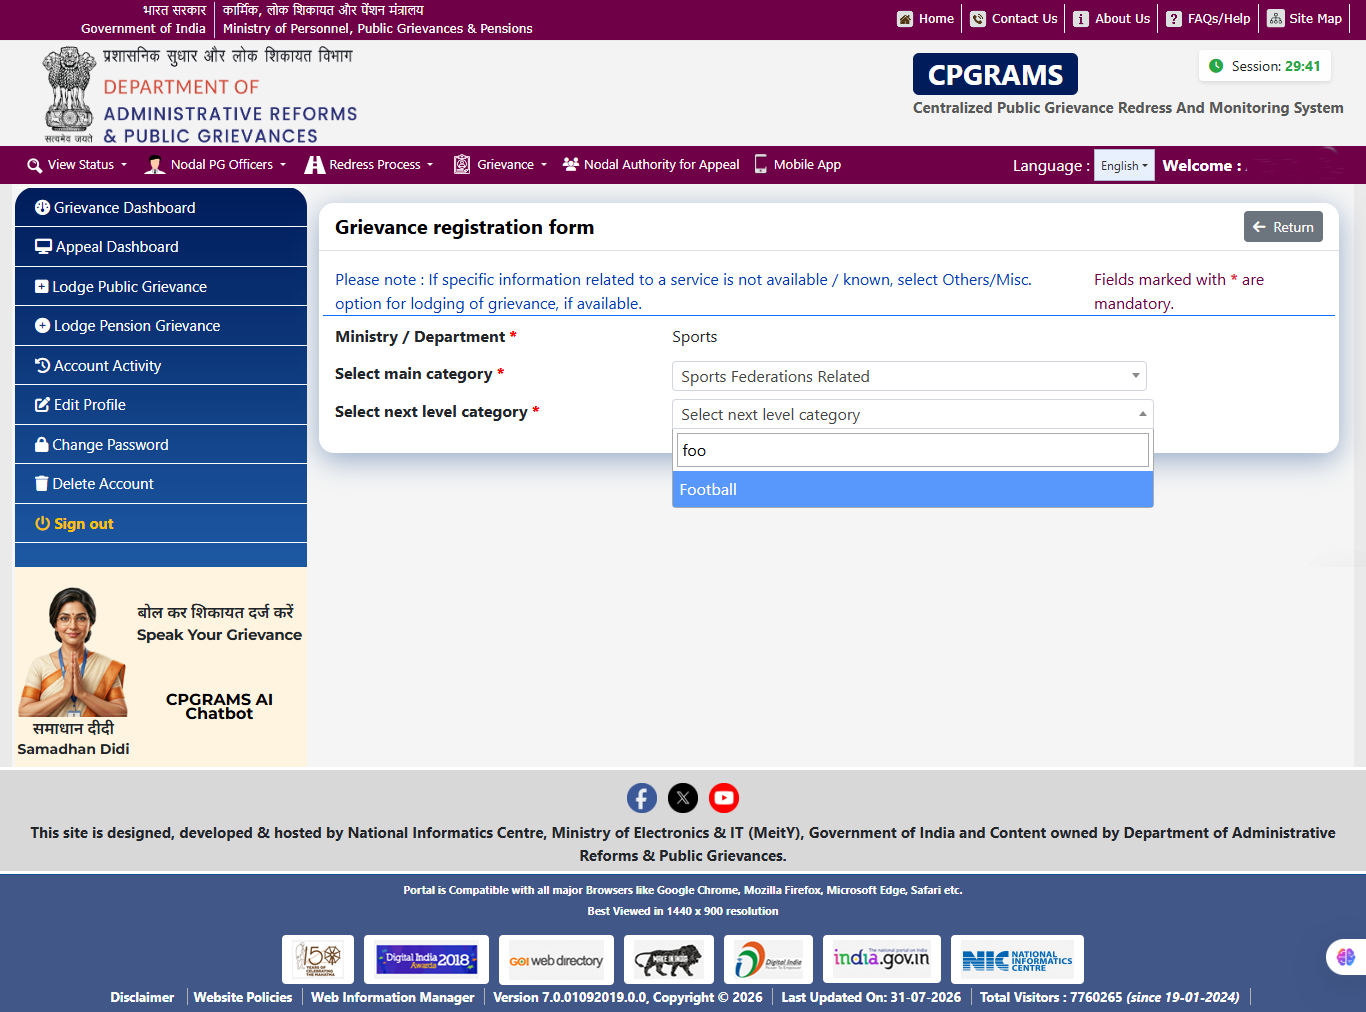This screenshot has height=1012, width=1366.
Task: Click the Grievance menu icon
Action: point(462,164)
